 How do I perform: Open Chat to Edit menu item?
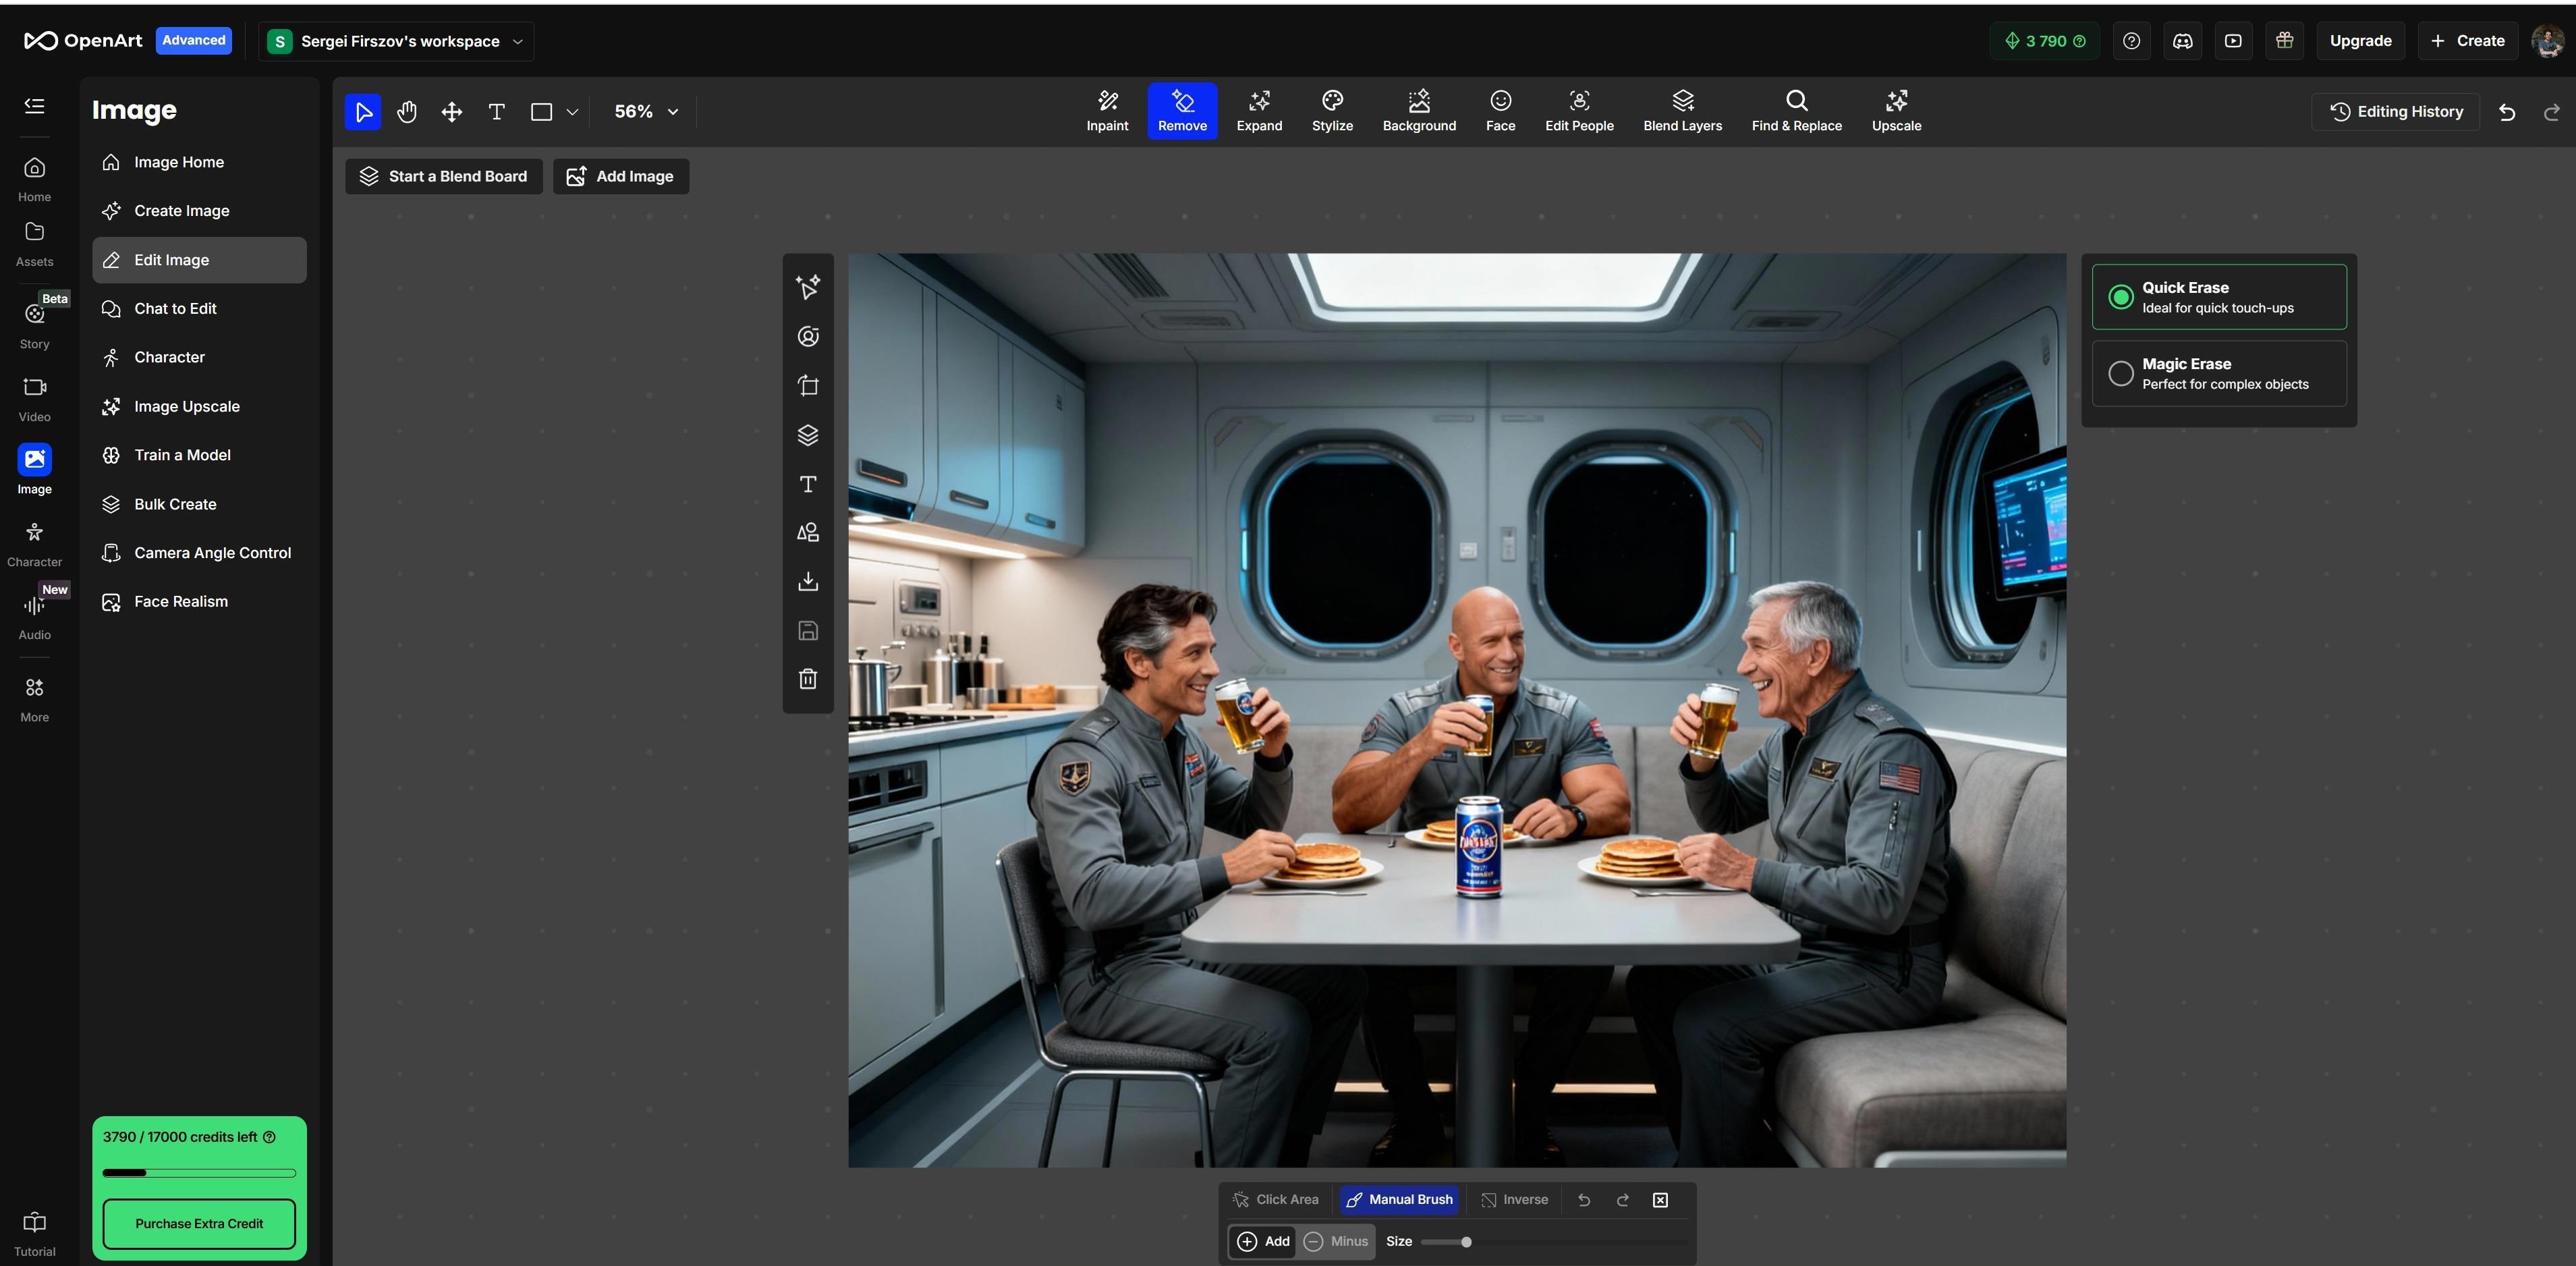click(175, 308)
